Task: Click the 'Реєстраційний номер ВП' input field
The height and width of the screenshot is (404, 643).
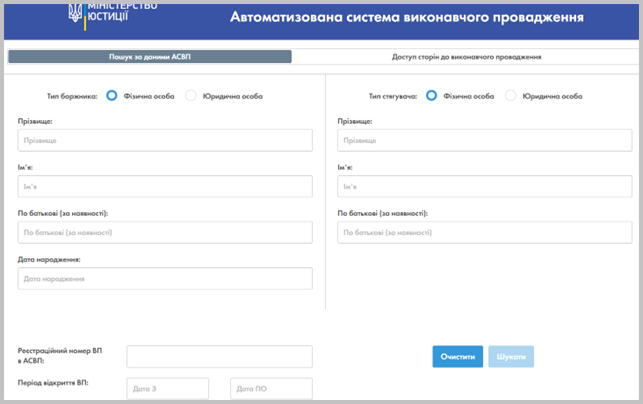Action: tap(219, 356)
